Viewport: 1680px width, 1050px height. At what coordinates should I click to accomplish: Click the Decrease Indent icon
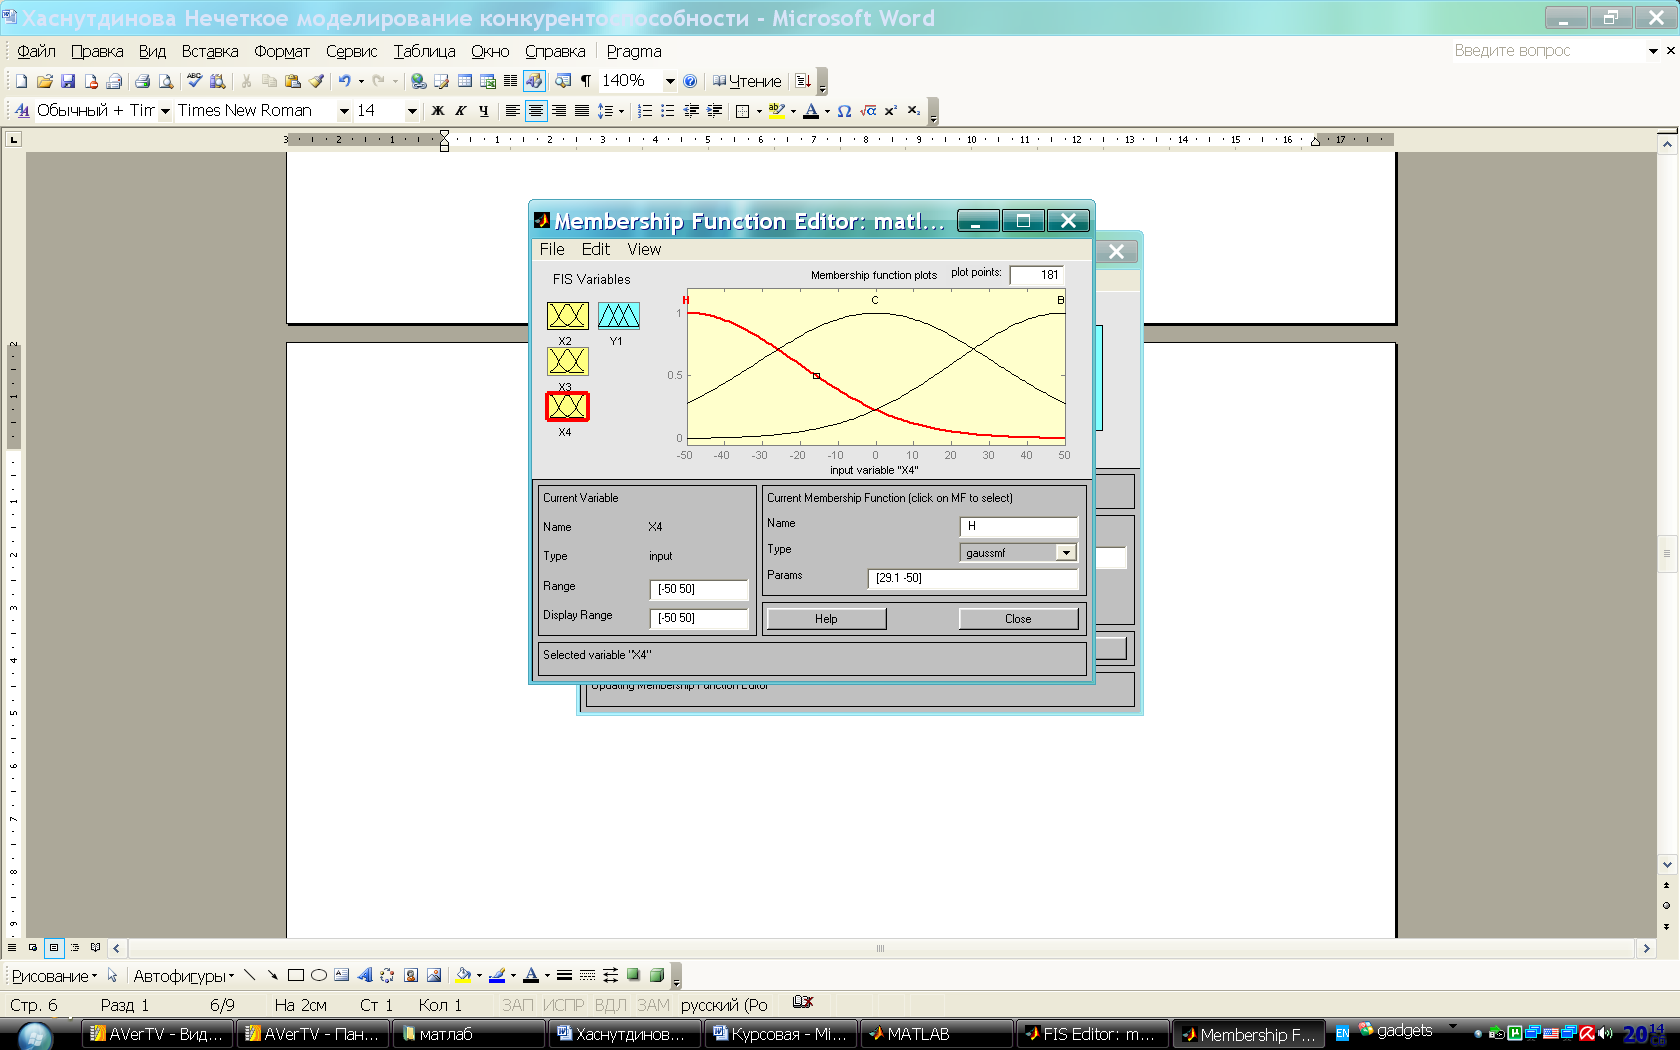[691, 111]
